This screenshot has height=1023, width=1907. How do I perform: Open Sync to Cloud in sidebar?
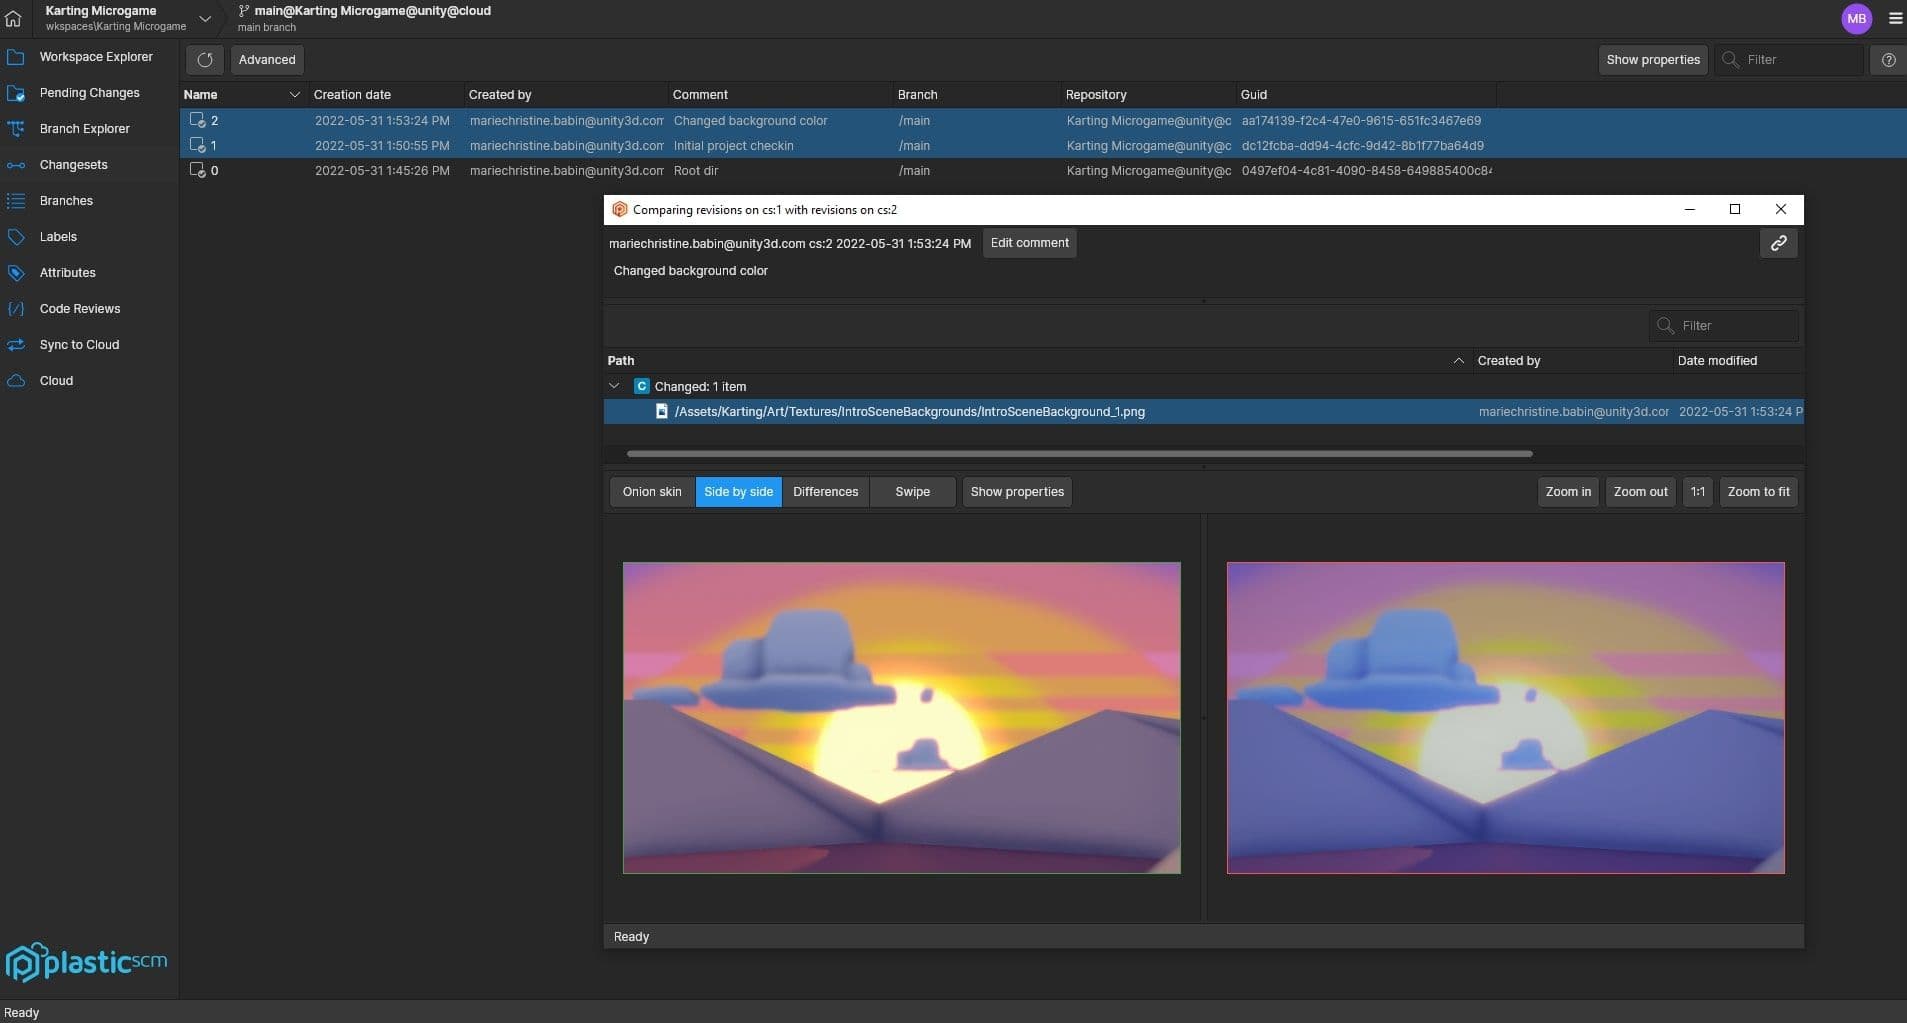(x=79, y=345)
